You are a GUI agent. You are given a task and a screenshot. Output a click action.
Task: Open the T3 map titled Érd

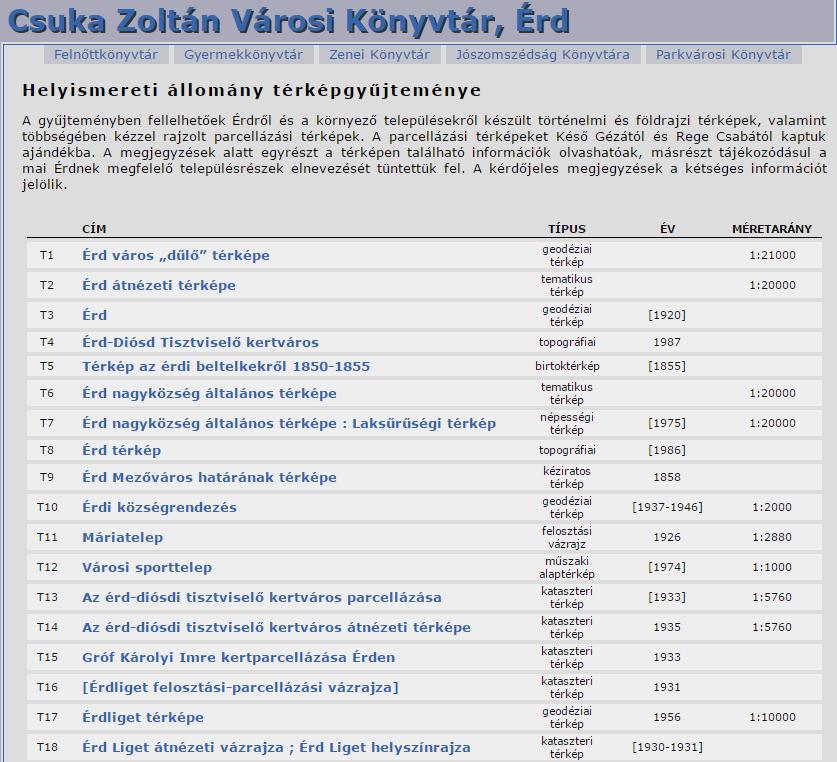(94, 315)
